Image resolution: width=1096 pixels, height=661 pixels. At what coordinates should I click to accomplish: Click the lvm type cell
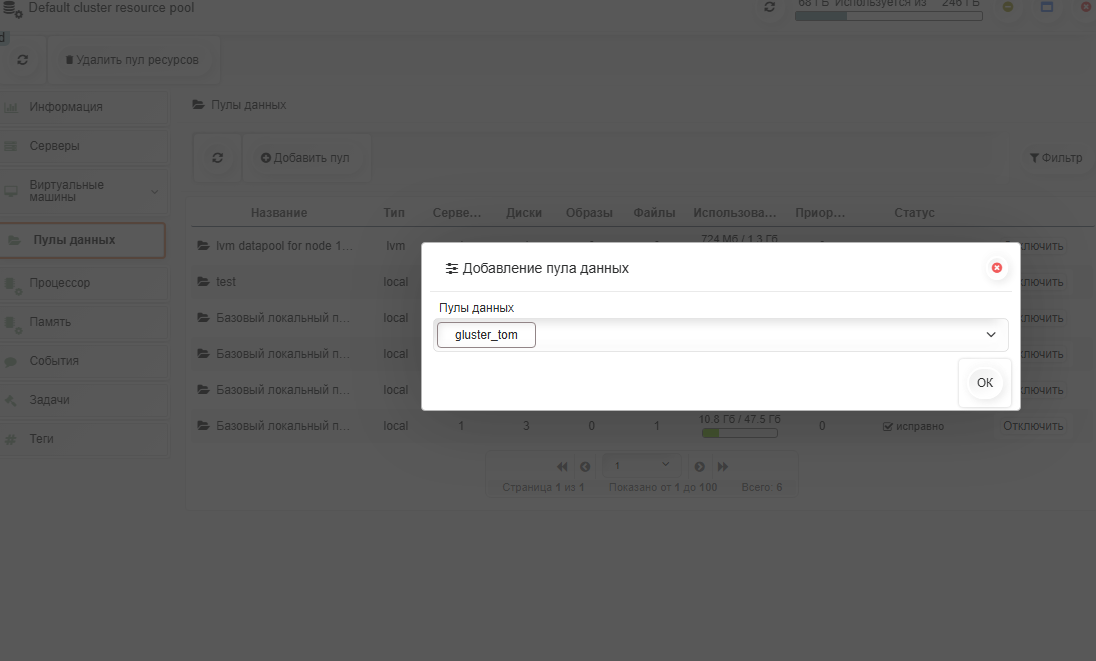[x=396, y=246]
